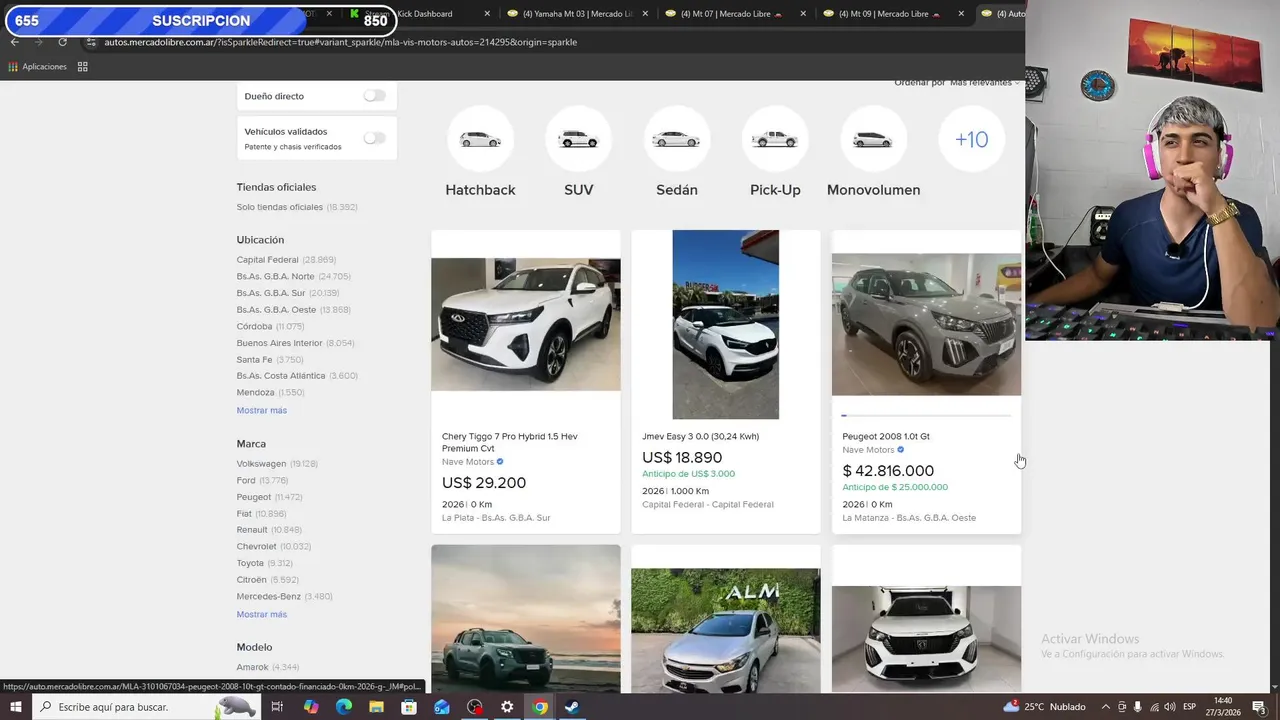Open File Explorer from taskbar

point(376,707)
